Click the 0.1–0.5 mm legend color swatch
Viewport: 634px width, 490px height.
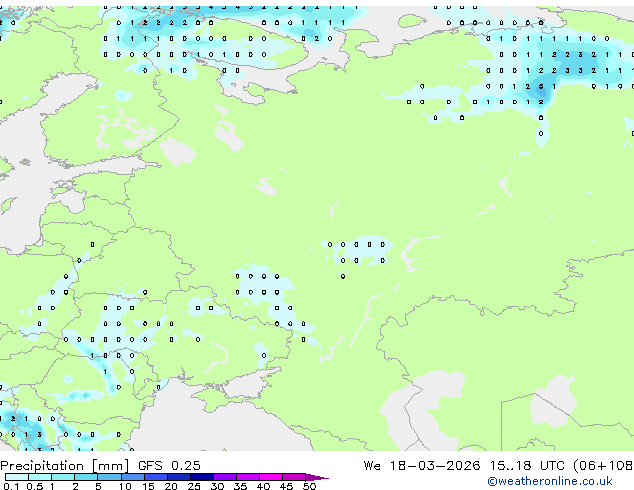[x=17, y=477]
